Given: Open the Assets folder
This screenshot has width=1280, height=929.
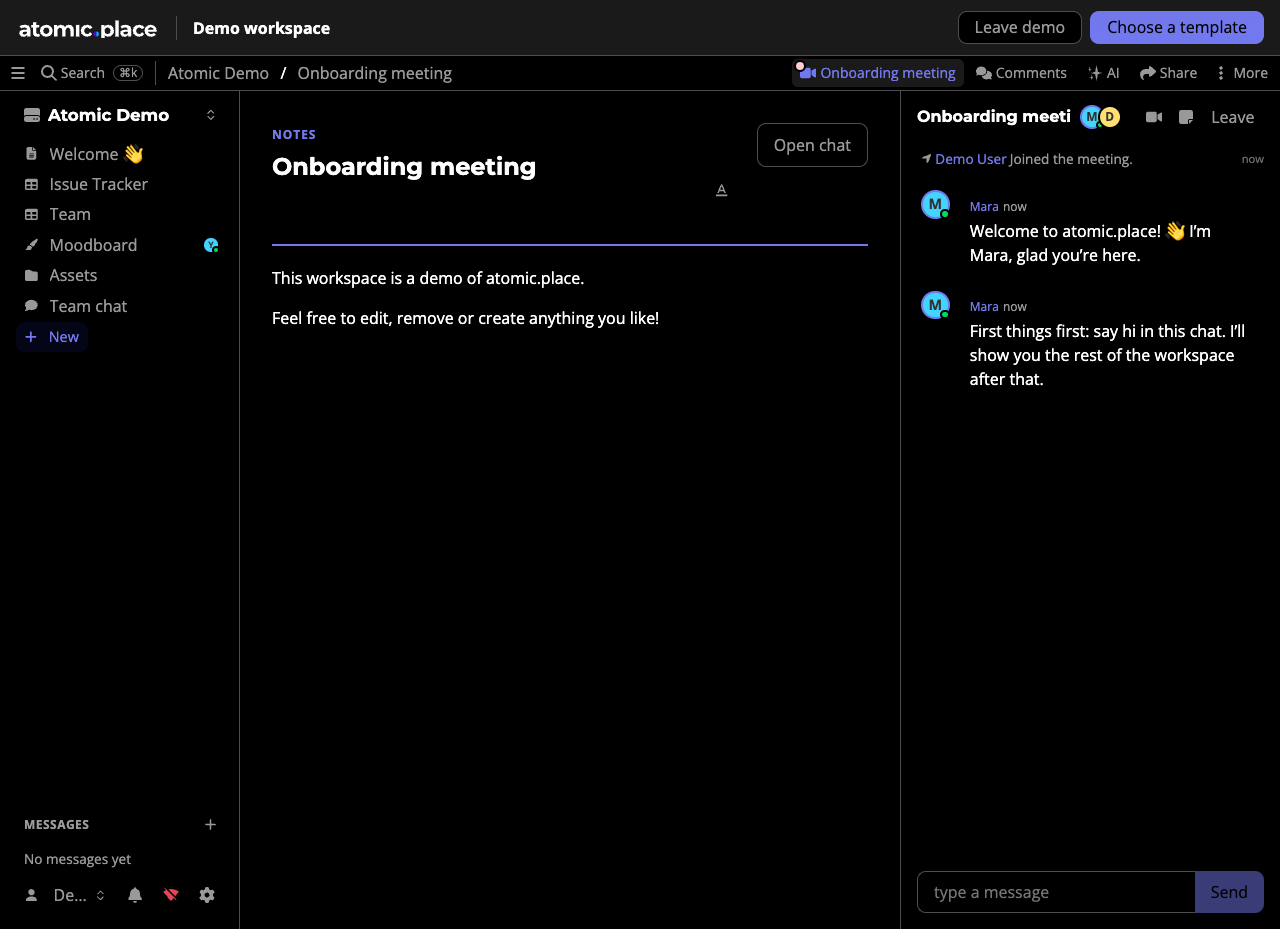Looking at the screenshot, I should [x=73, y=275].
